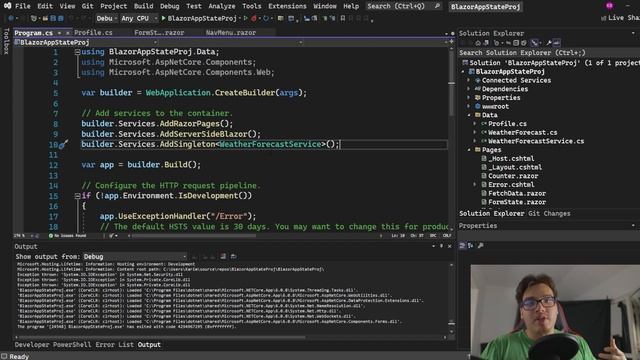Viewport: 640px width, 360px height.
Task: Toggle Word Wrap in Output toolbar
Action: [x=233, y=256]
